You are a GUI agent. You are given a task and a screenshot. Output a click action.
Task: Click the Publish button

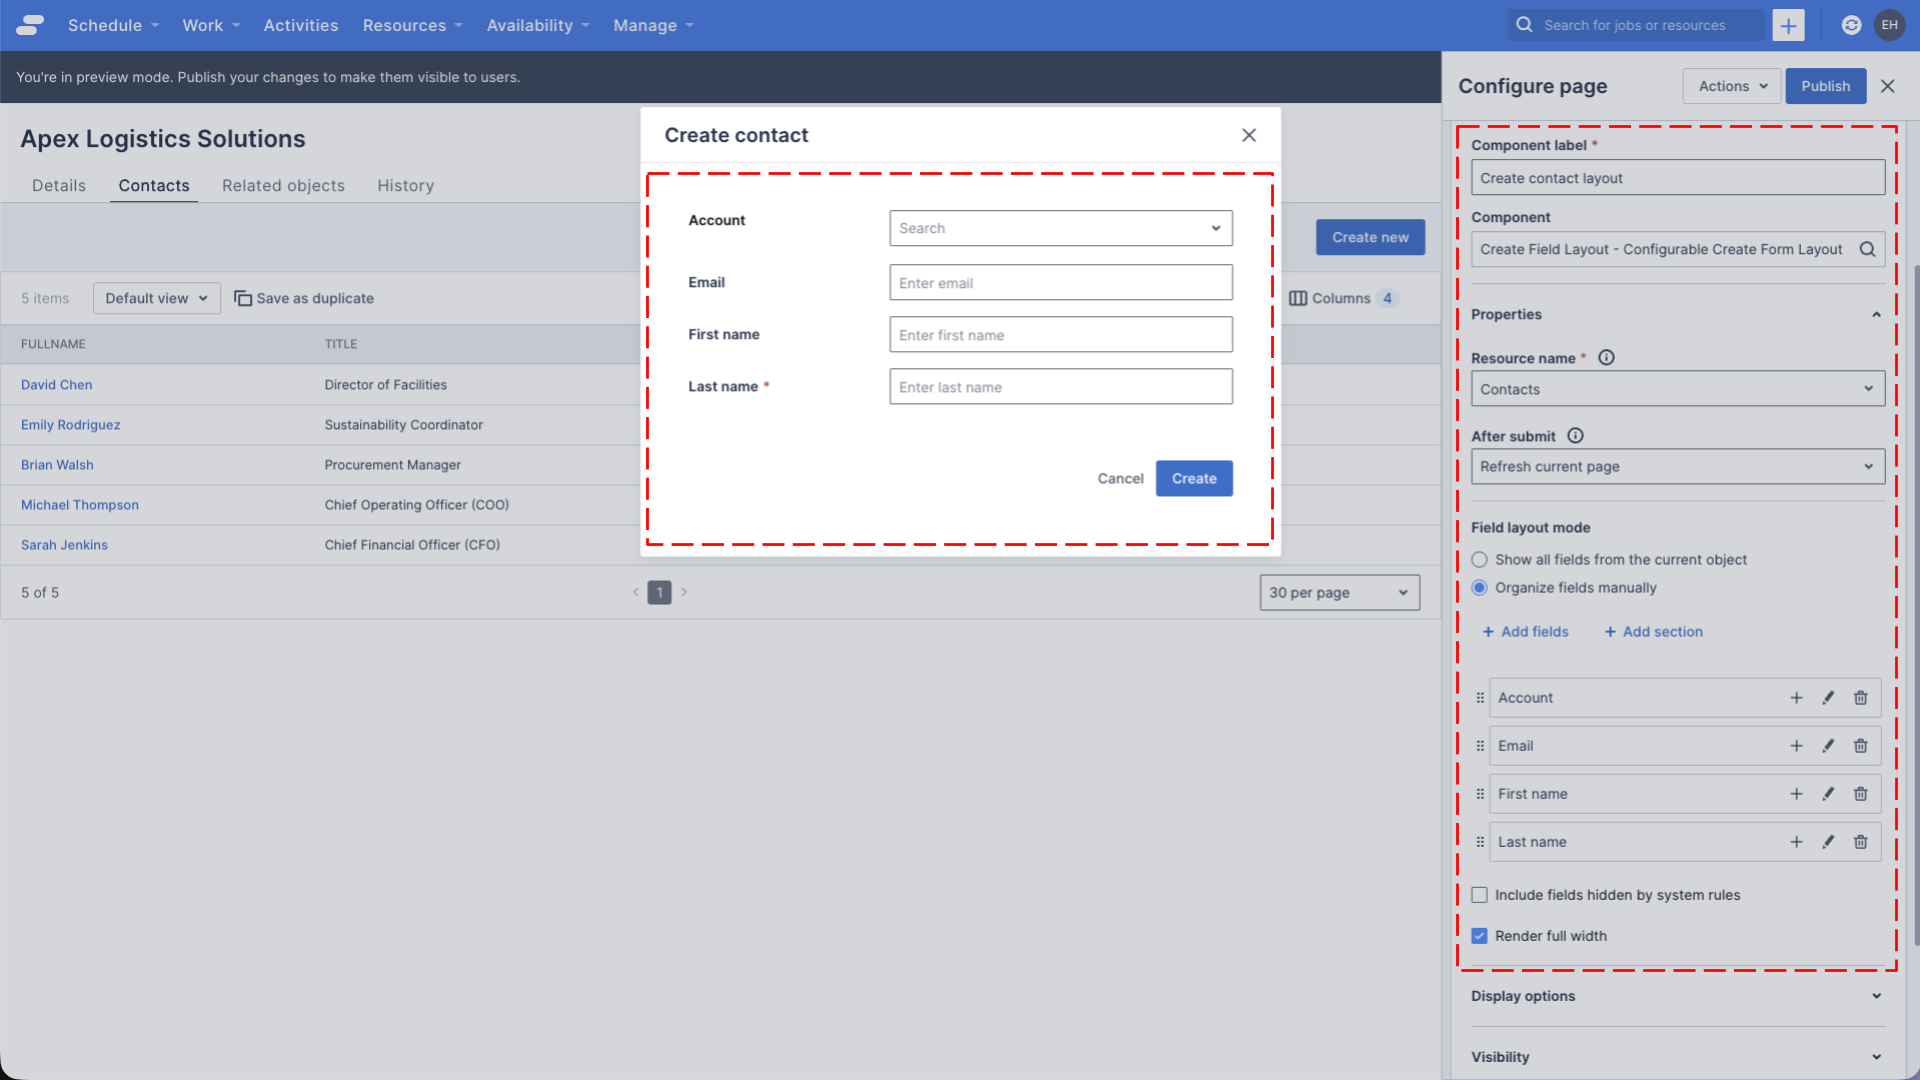click(1825, 86)
